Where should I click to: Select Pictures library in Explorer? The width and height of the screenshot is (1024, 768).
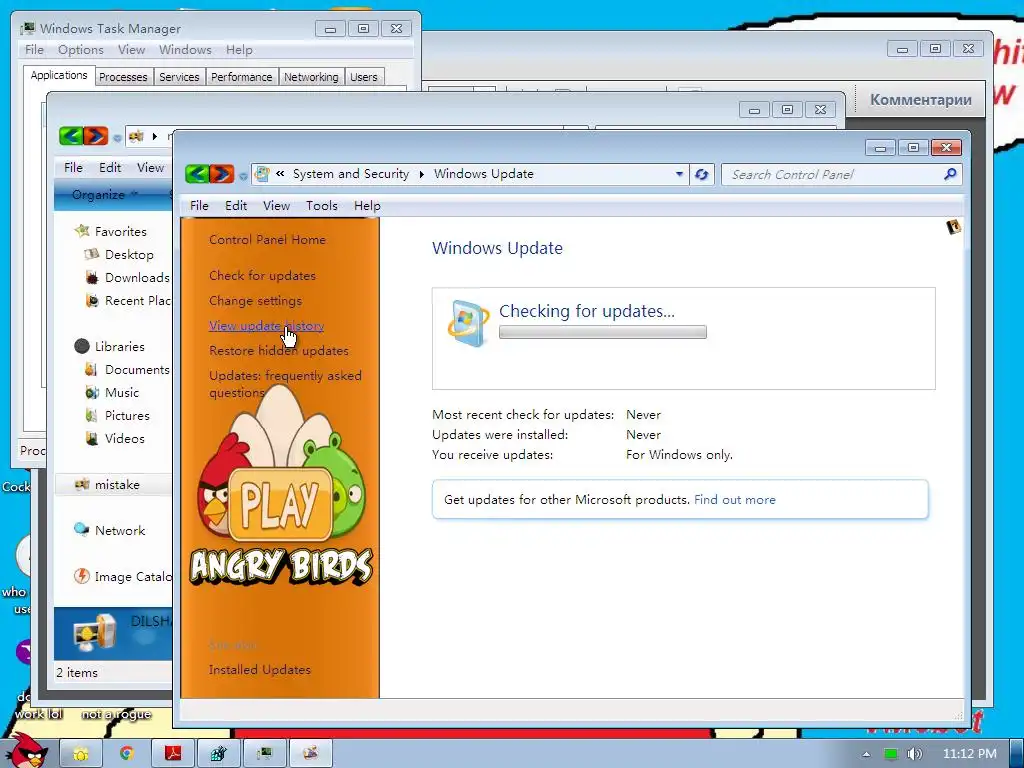tap(127, 416)
